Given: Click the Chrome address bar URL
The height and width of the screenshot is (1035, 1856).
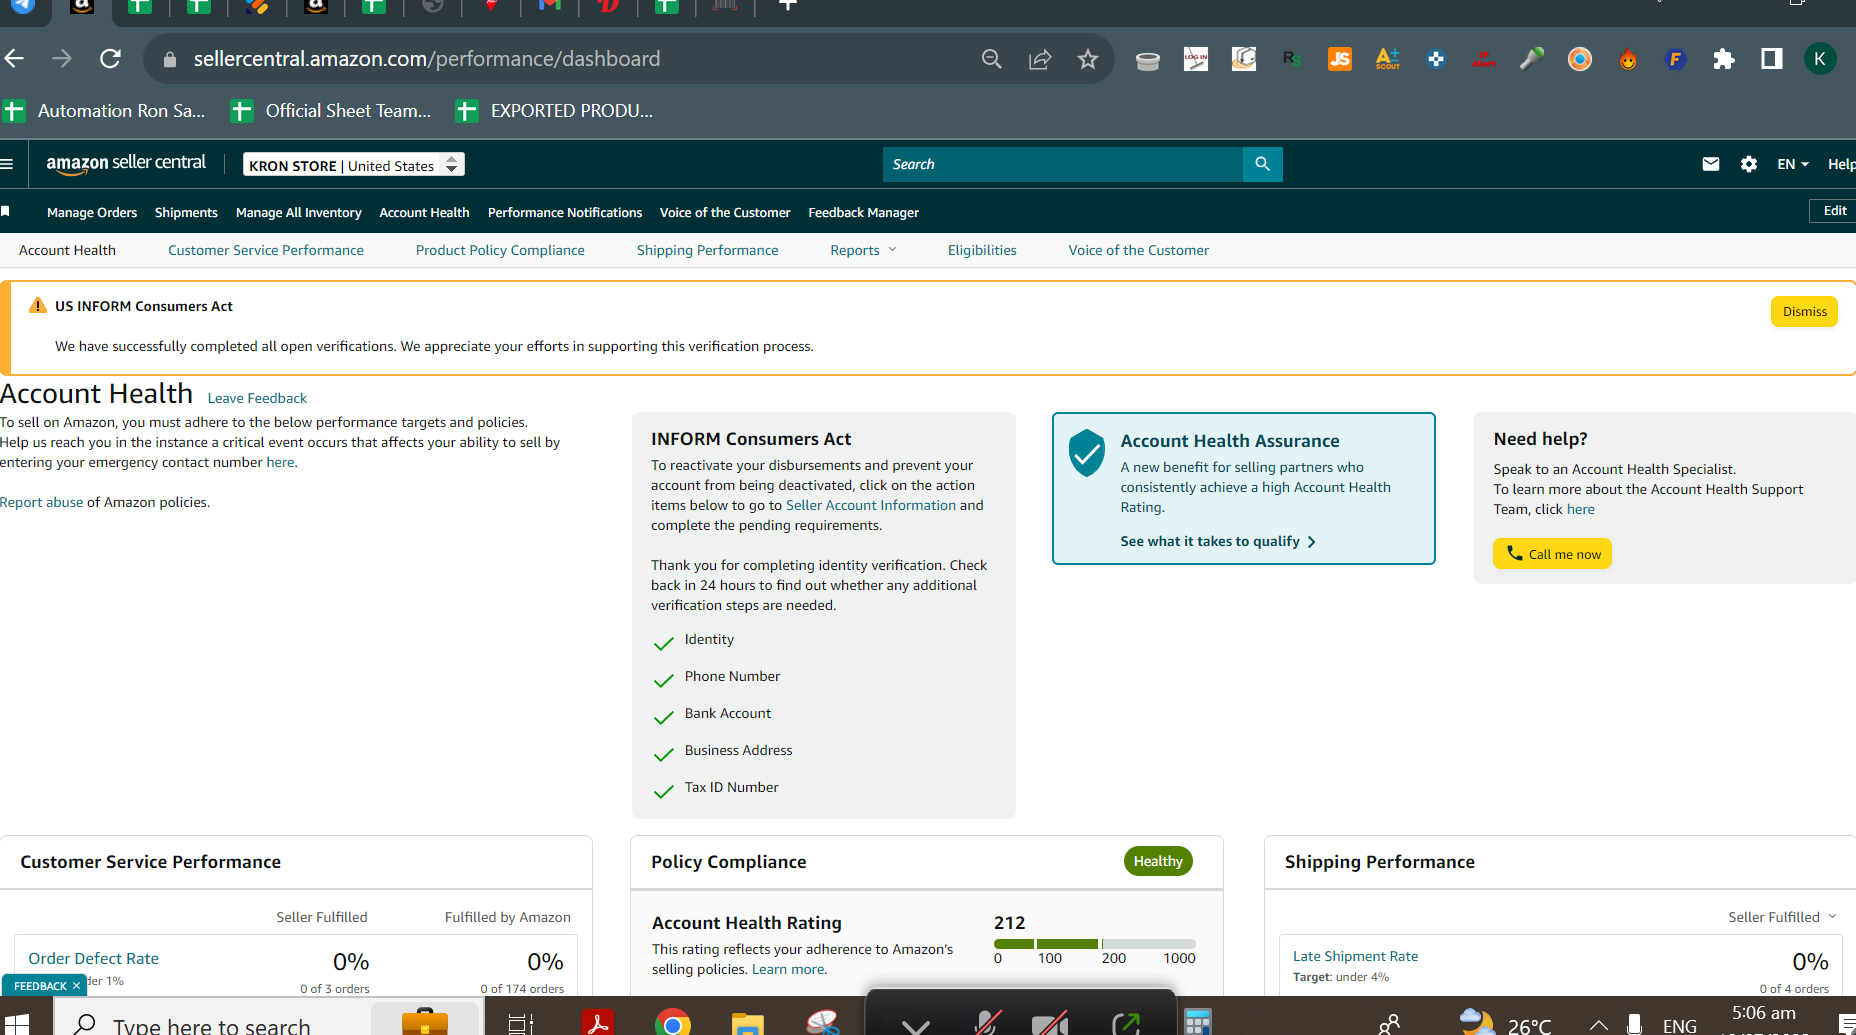Looking at the screenshot, I should [x=427, y=59].
